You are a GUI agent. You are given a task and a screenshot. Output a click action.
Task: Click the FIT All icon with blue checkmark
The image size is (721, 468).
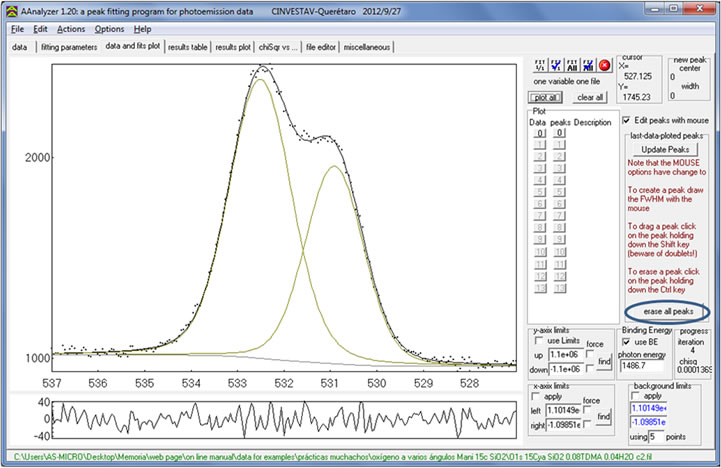click(588, 65)
